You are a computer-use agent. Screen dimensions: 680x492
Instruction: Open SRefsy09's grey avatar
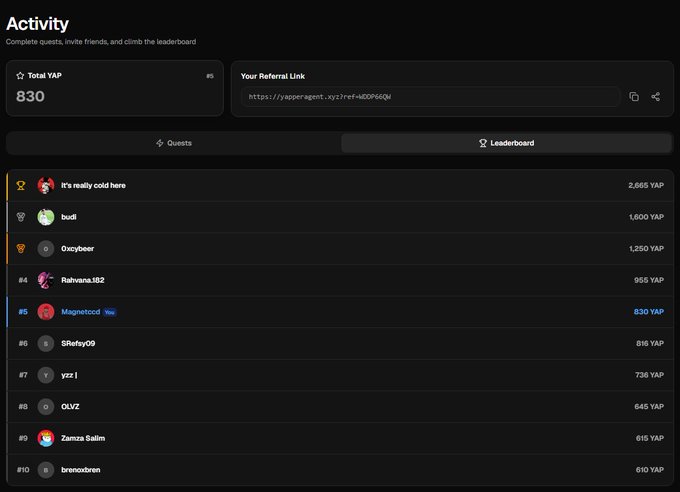pyautogui.click(x=46, y=343)
